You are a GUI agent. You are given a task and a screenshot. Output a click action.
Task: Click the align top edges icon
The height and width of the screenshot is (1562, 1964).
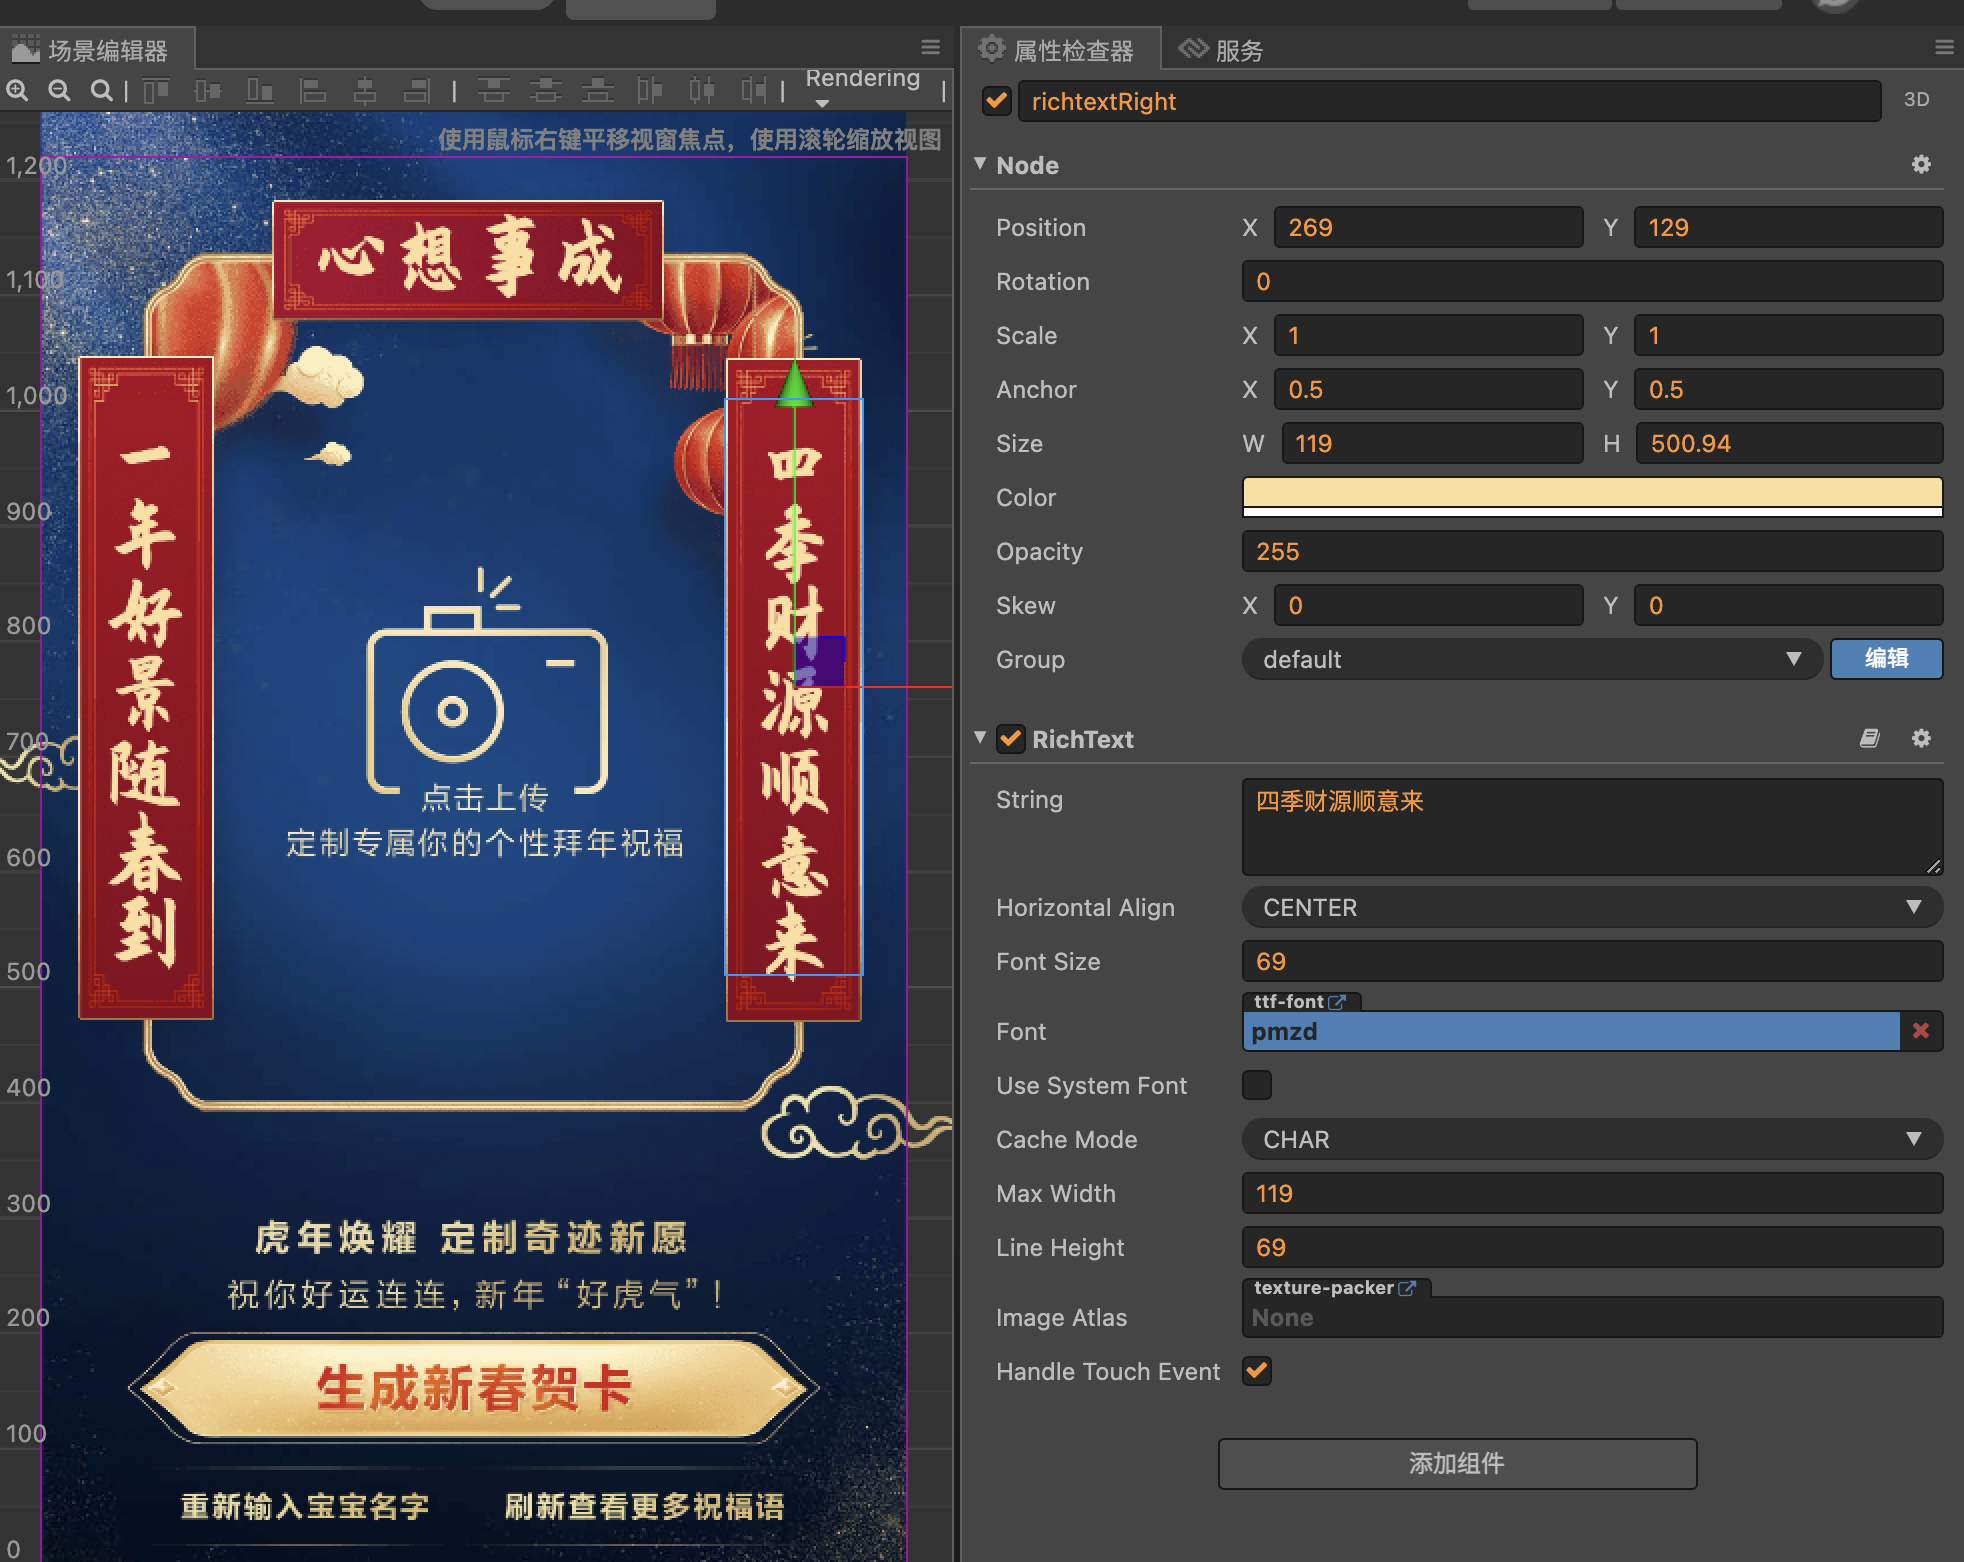tap(156, 92)
